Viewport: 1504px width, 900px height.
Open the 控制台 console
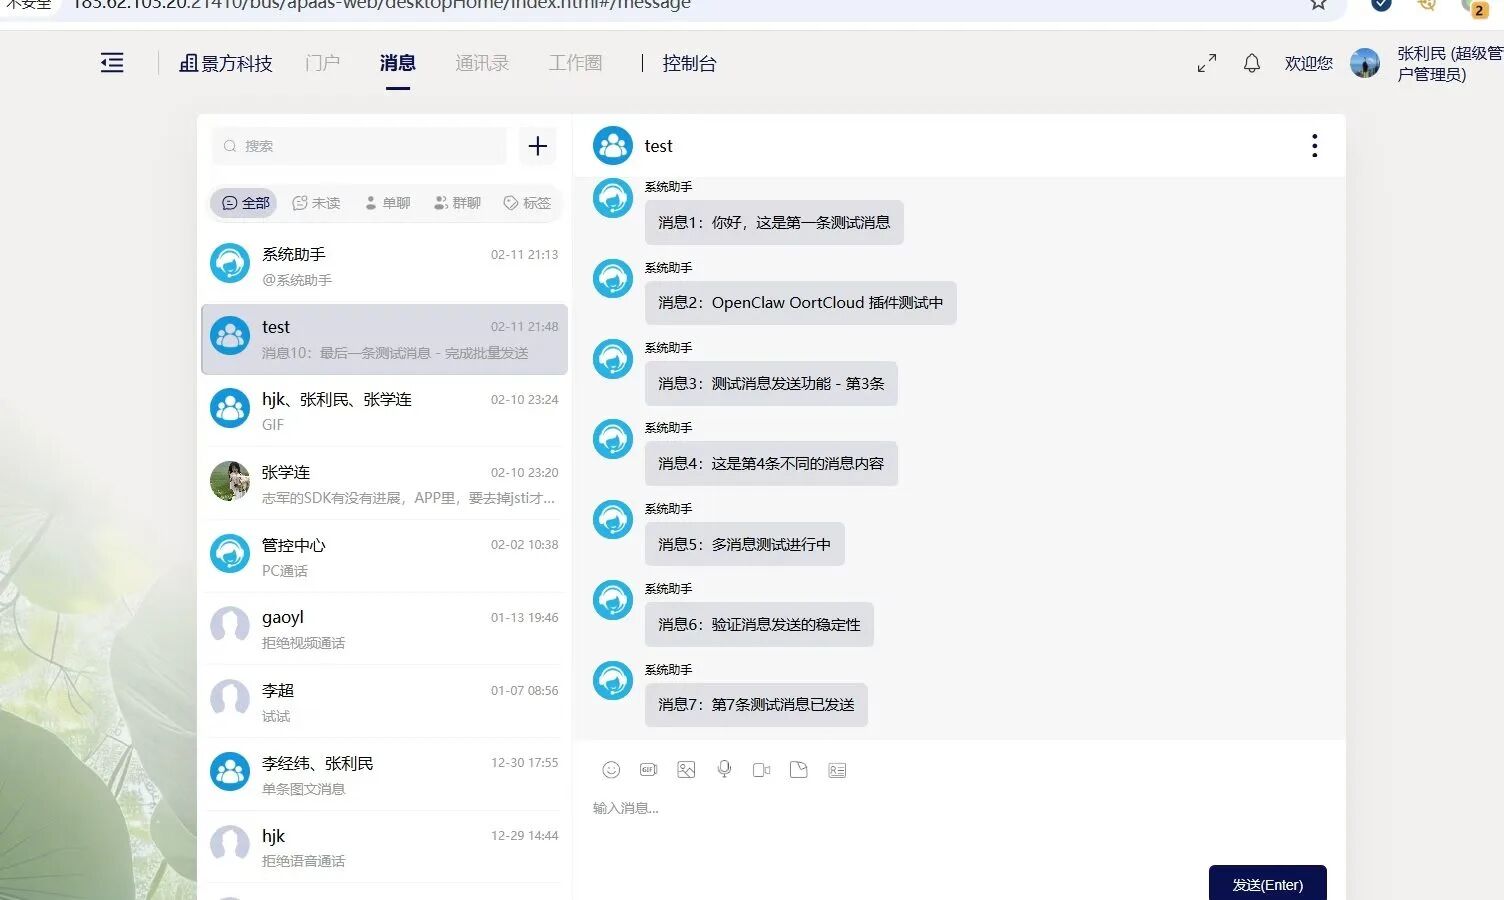689,63
